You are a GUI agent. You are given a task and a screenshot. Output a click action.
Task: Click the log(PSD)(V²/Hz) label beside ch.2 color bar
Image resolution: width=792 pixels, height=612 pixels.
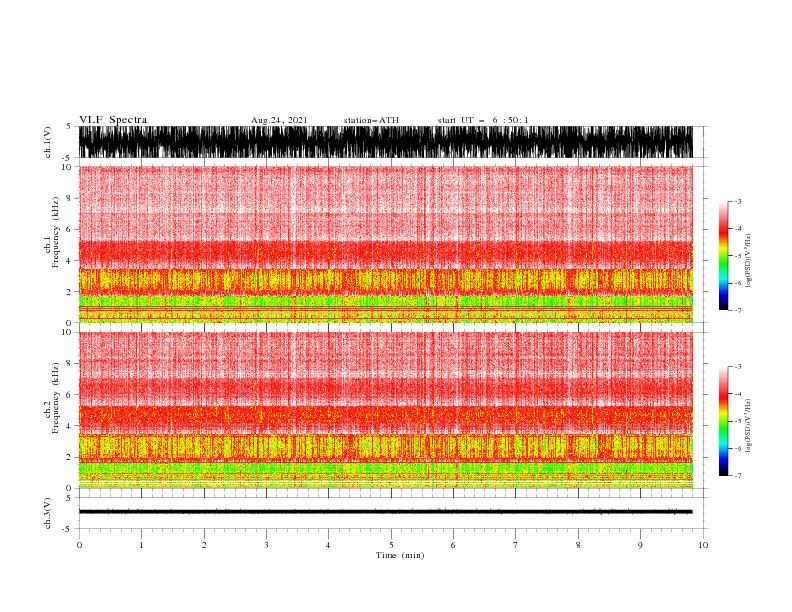749,426
